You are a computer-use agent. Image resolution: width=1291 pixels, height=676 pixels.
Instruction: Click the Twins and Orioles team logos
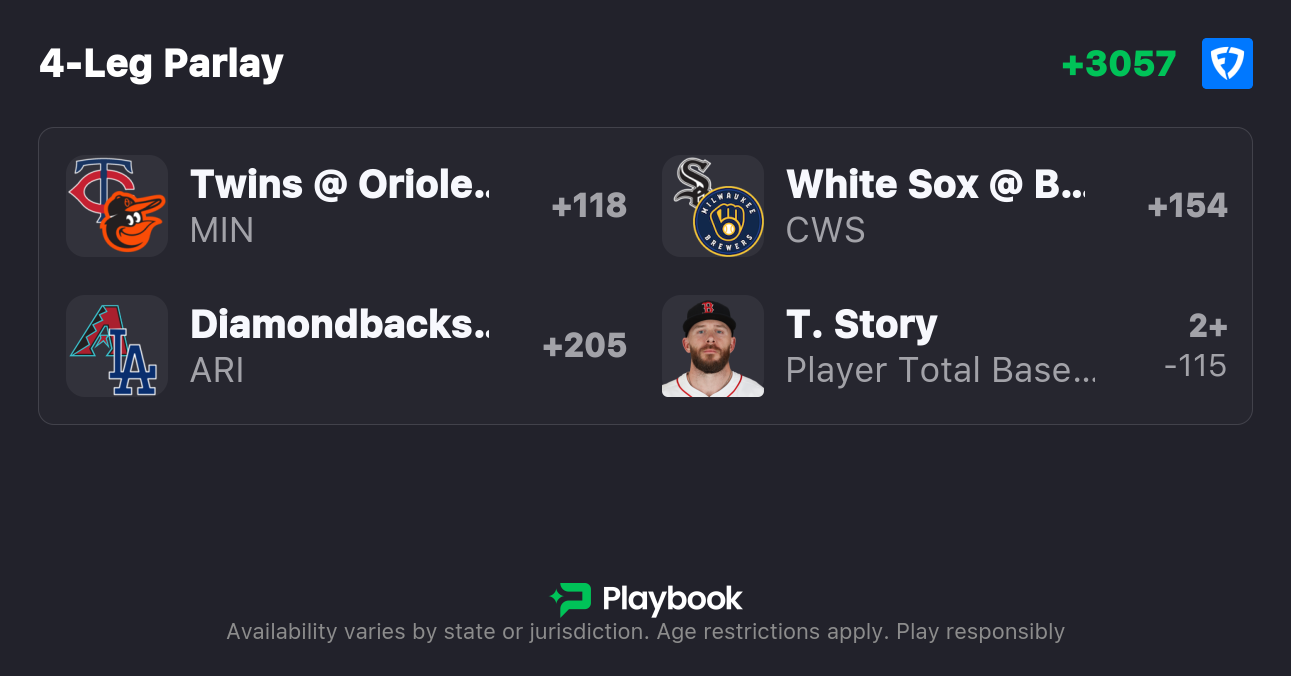[x=117, y=206]
